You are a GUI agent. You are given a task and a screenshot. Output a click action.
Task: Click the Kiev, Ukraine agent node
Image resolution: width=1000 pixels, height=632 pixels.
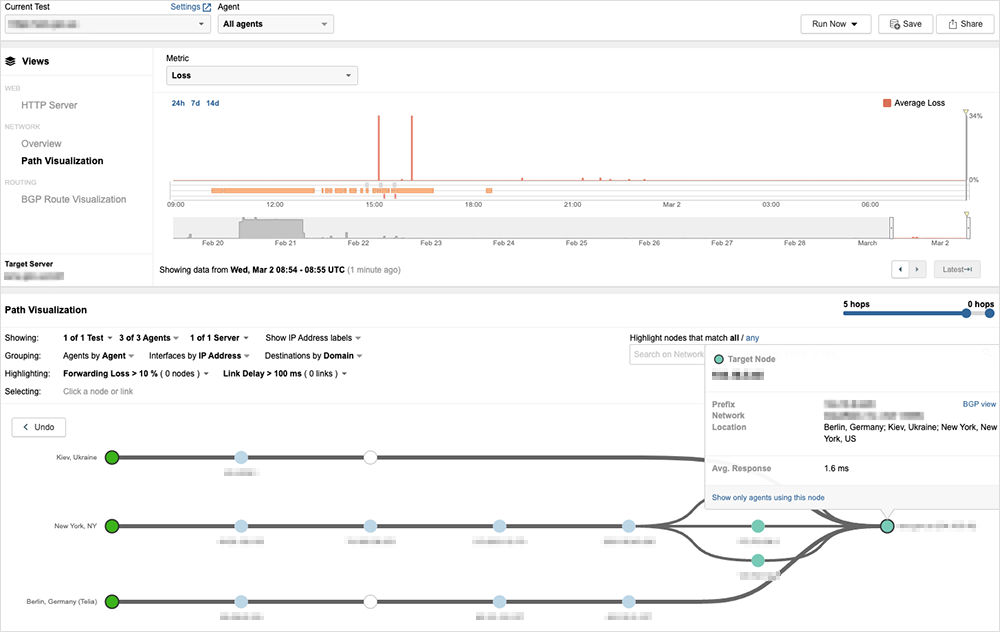pyautogui.click(x=112, y=457)
